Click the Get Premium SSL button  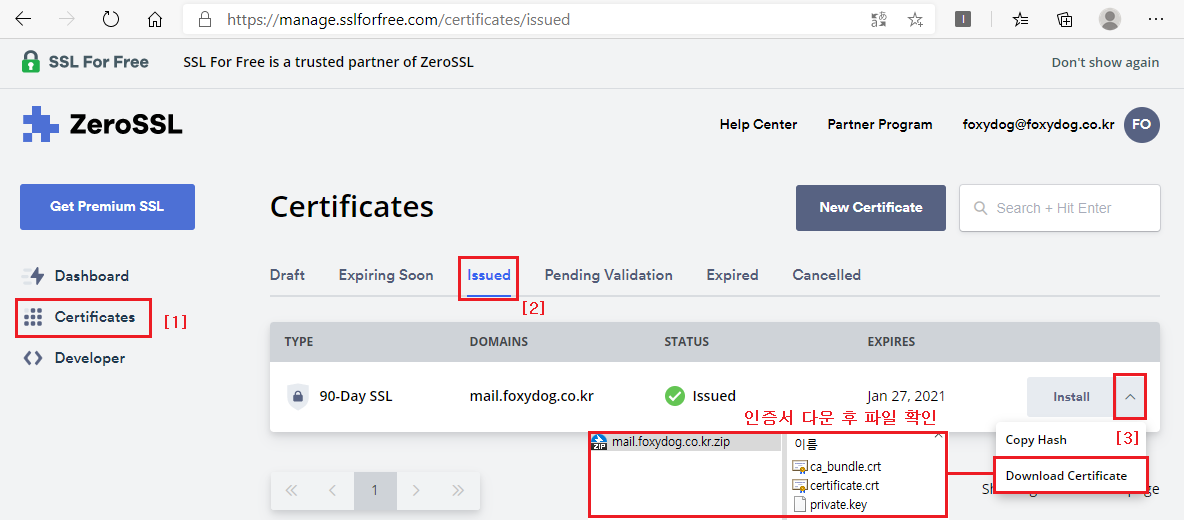pyautogui.click(x=107, y=207)
